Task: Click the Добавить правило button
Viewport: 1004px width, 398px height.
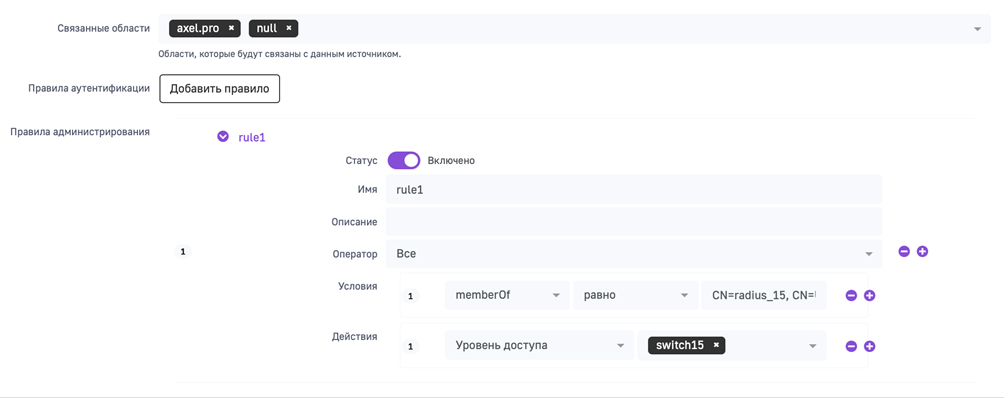Action: [220, 89]
